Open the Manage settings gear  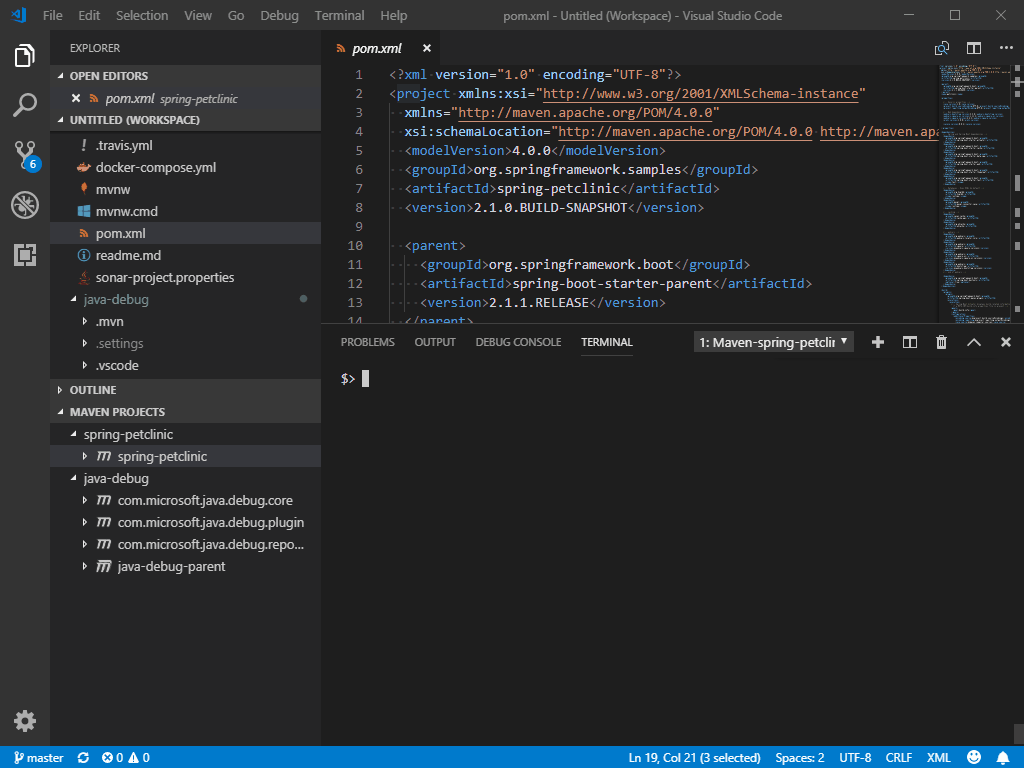25,720
